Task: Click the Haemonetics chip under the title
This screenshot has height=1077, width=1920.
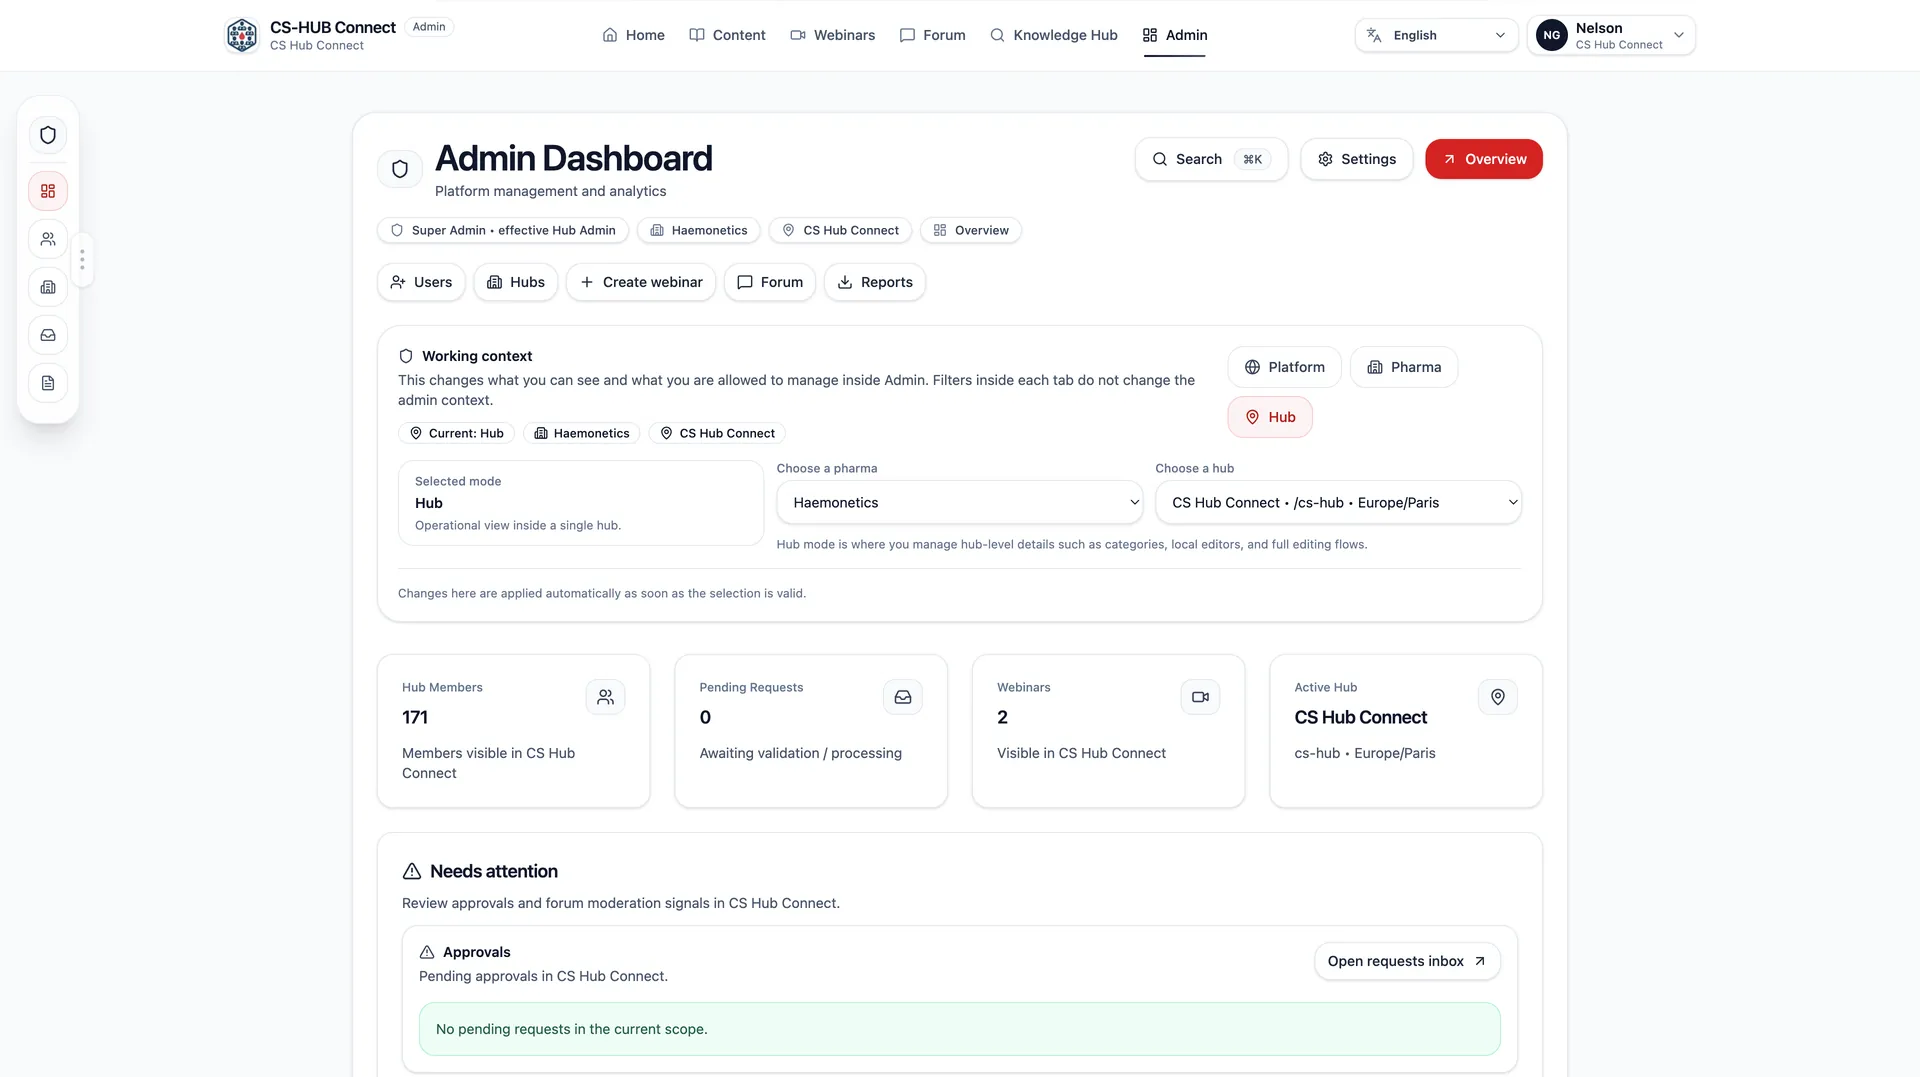Action: [698, 230]
